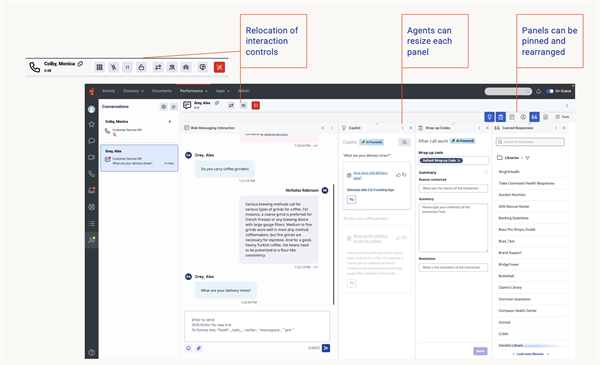This screenshot has height=365, width=600.
Task: Select the Grey, Alex conversation card
Action: (x=139, y=158)
